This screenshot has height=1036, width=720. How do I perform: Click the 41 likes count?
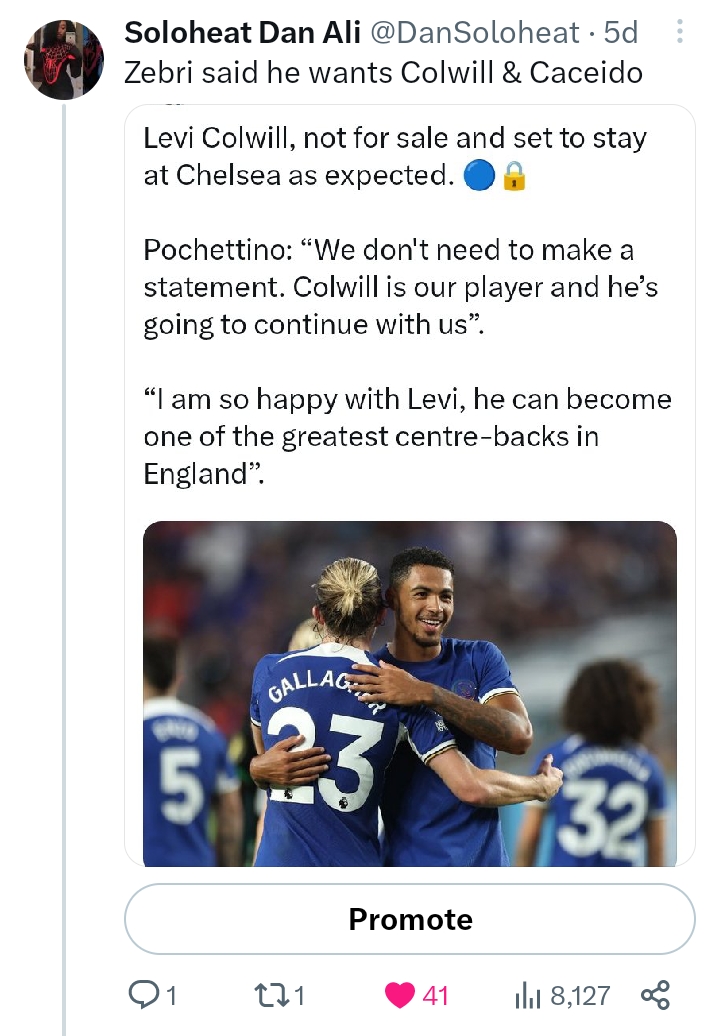point(435,995)
